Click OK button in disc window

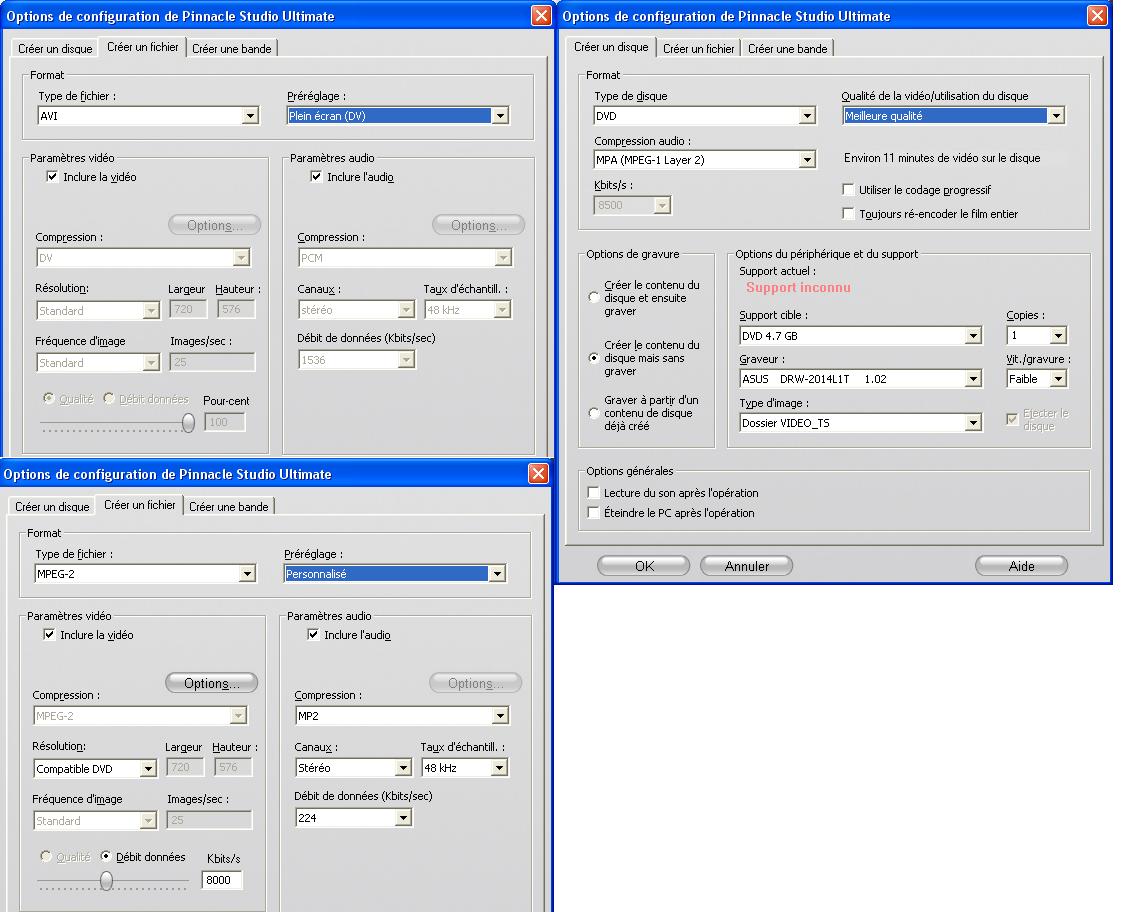click(x=644, y=566)
